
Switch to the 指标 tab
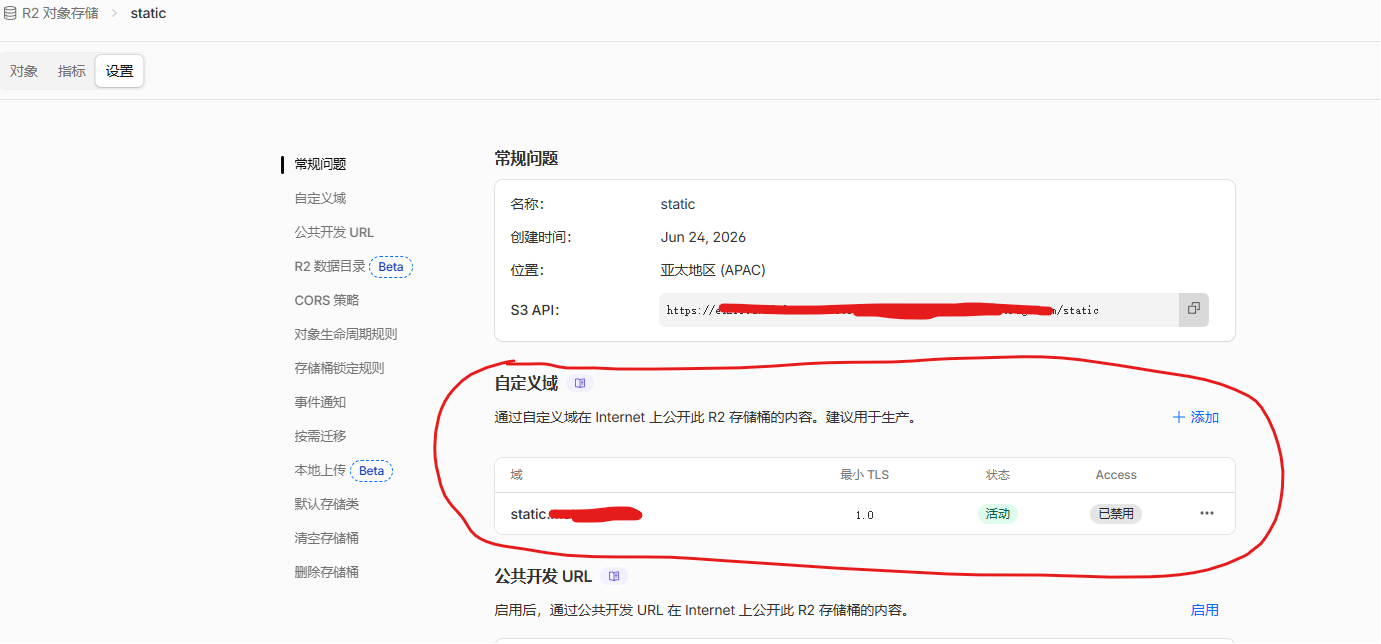click(72, 71)
